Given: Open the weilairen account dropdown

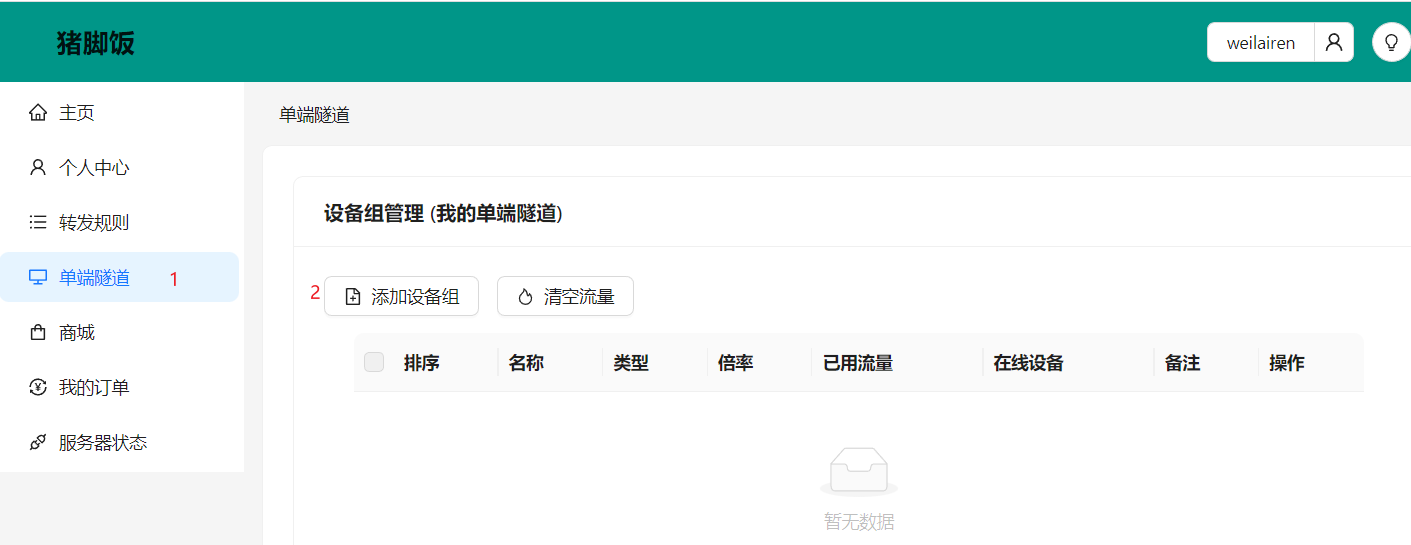Looking at the screenshot, I should pos(1261,43).
